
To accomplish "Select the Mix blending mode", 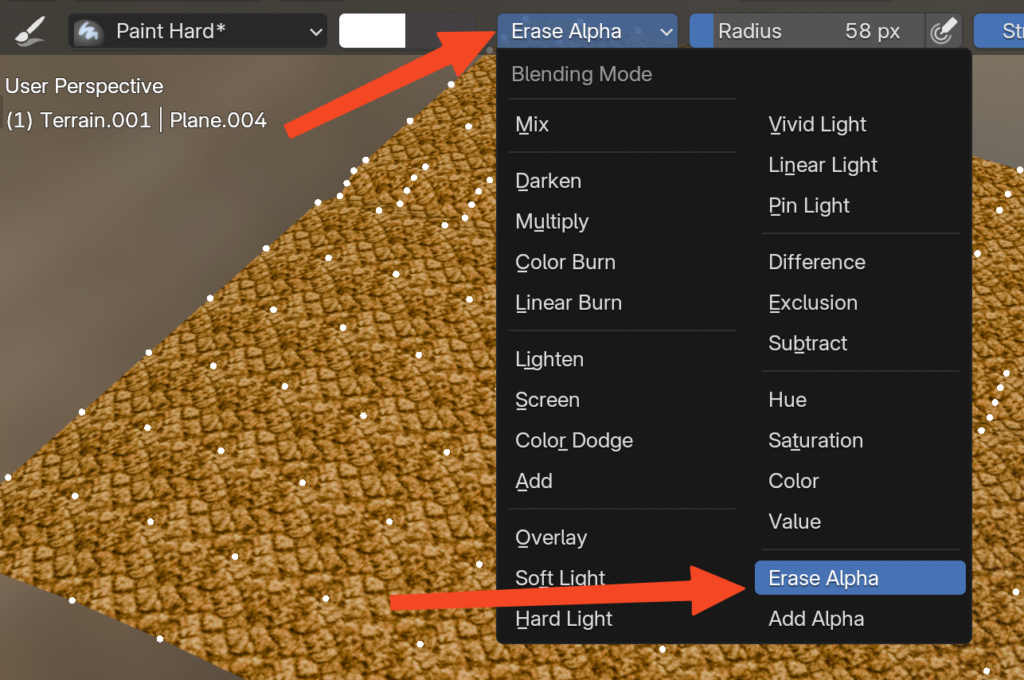I will pos(532,125).
